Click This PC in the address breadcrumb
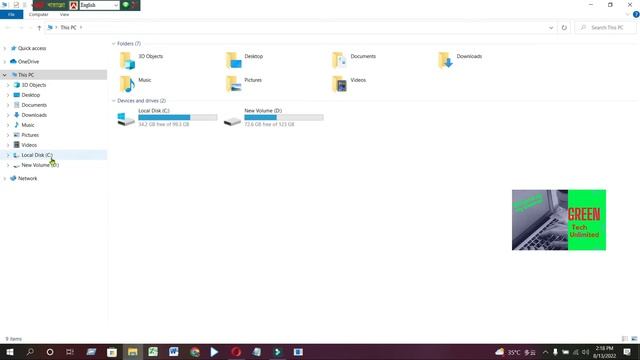 [68, 28]
